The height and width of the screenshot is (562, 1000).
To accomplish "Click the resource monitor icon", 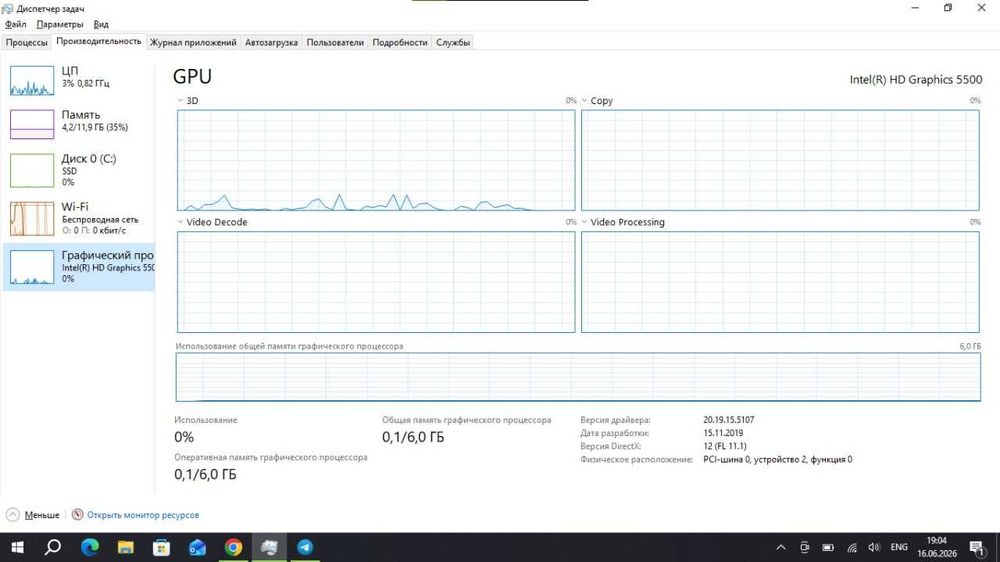I will click(x=78, y=514).
